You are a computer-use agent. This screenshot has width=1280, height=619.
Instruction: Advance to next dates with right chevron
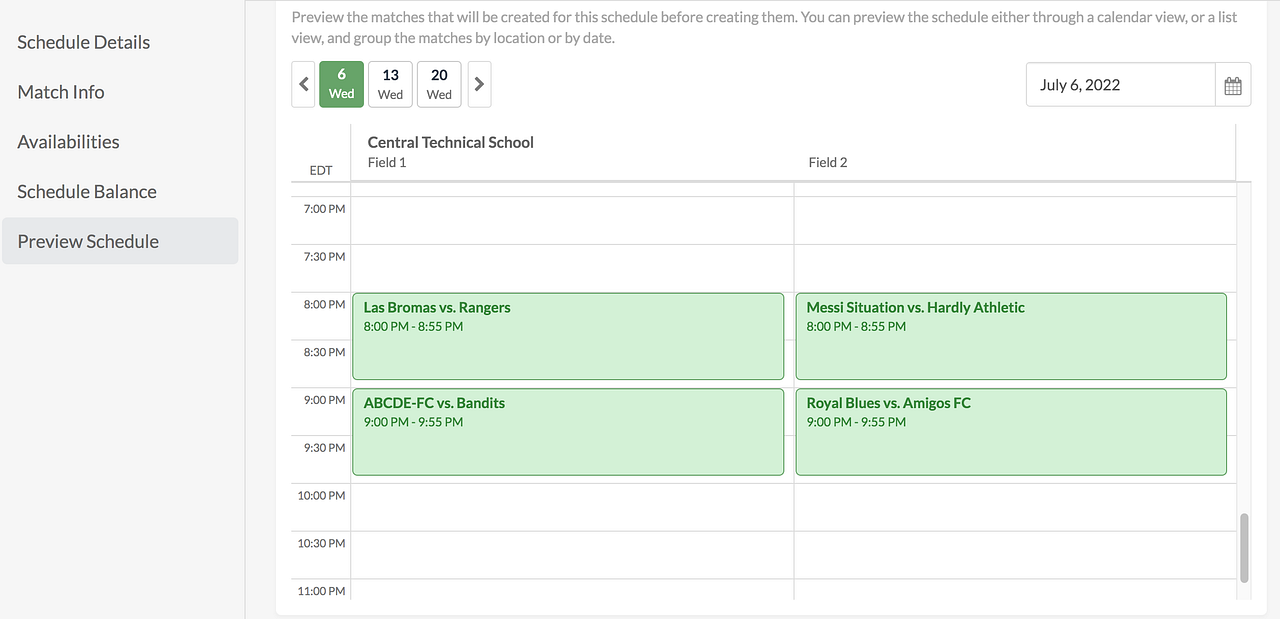(x=479, y=85)
